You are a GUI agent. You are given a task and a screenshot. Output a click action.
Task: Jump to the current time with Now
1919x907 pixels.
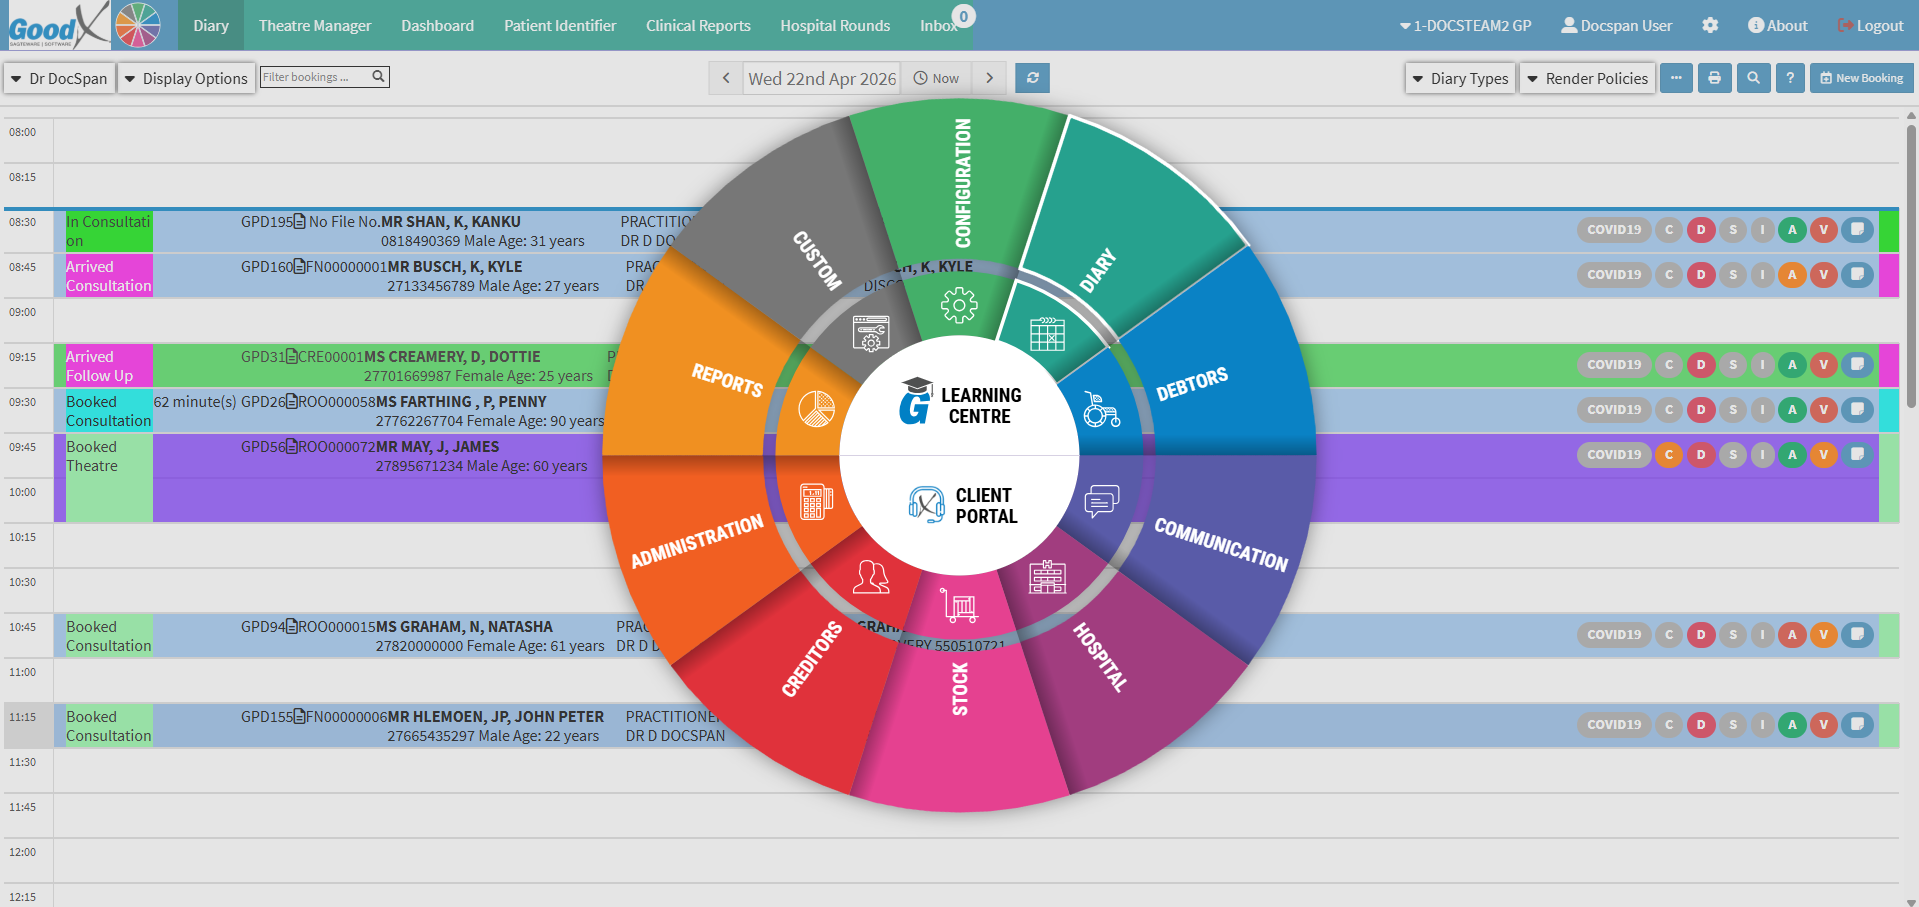click(x=936, y=78)
